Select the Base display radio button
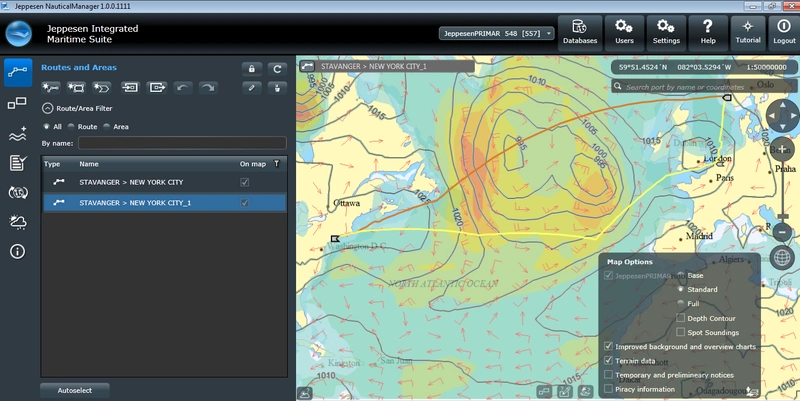Image resolution: width=800 pixels, height=401 pixels. [680, 275]
